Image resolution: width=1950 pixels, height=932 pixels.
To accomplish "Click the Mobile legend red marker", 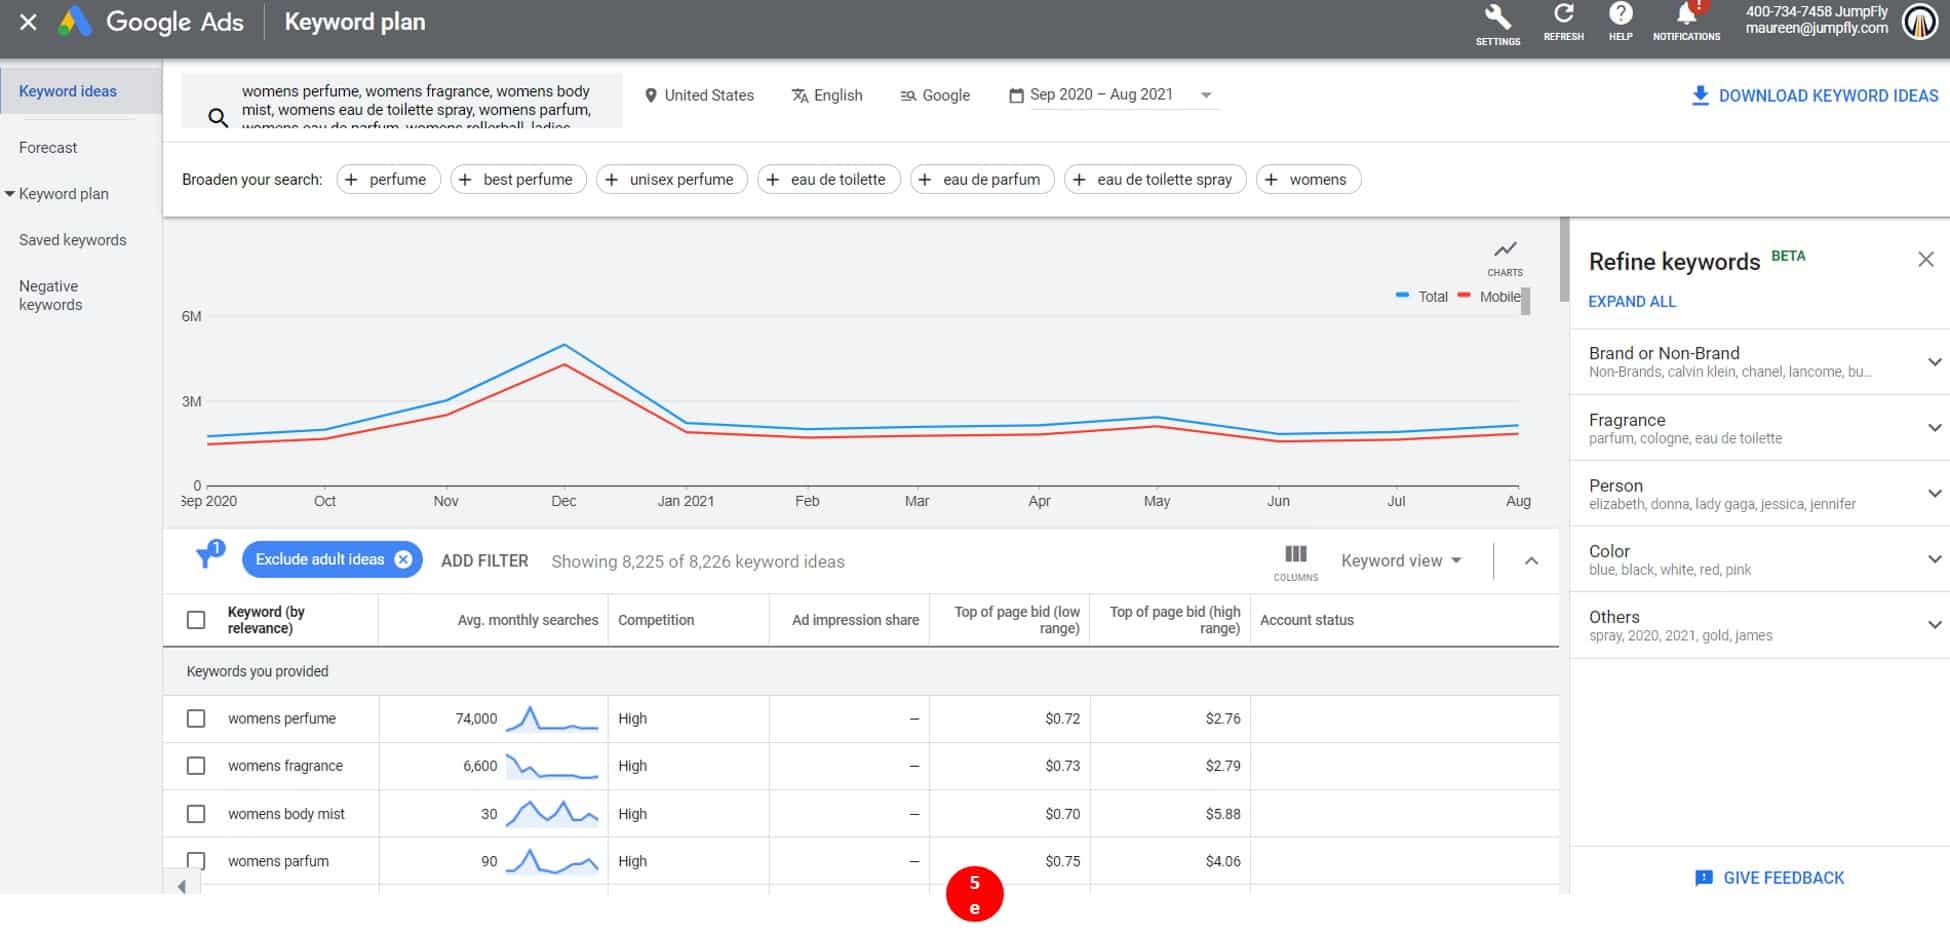I will coord(1464,296).
